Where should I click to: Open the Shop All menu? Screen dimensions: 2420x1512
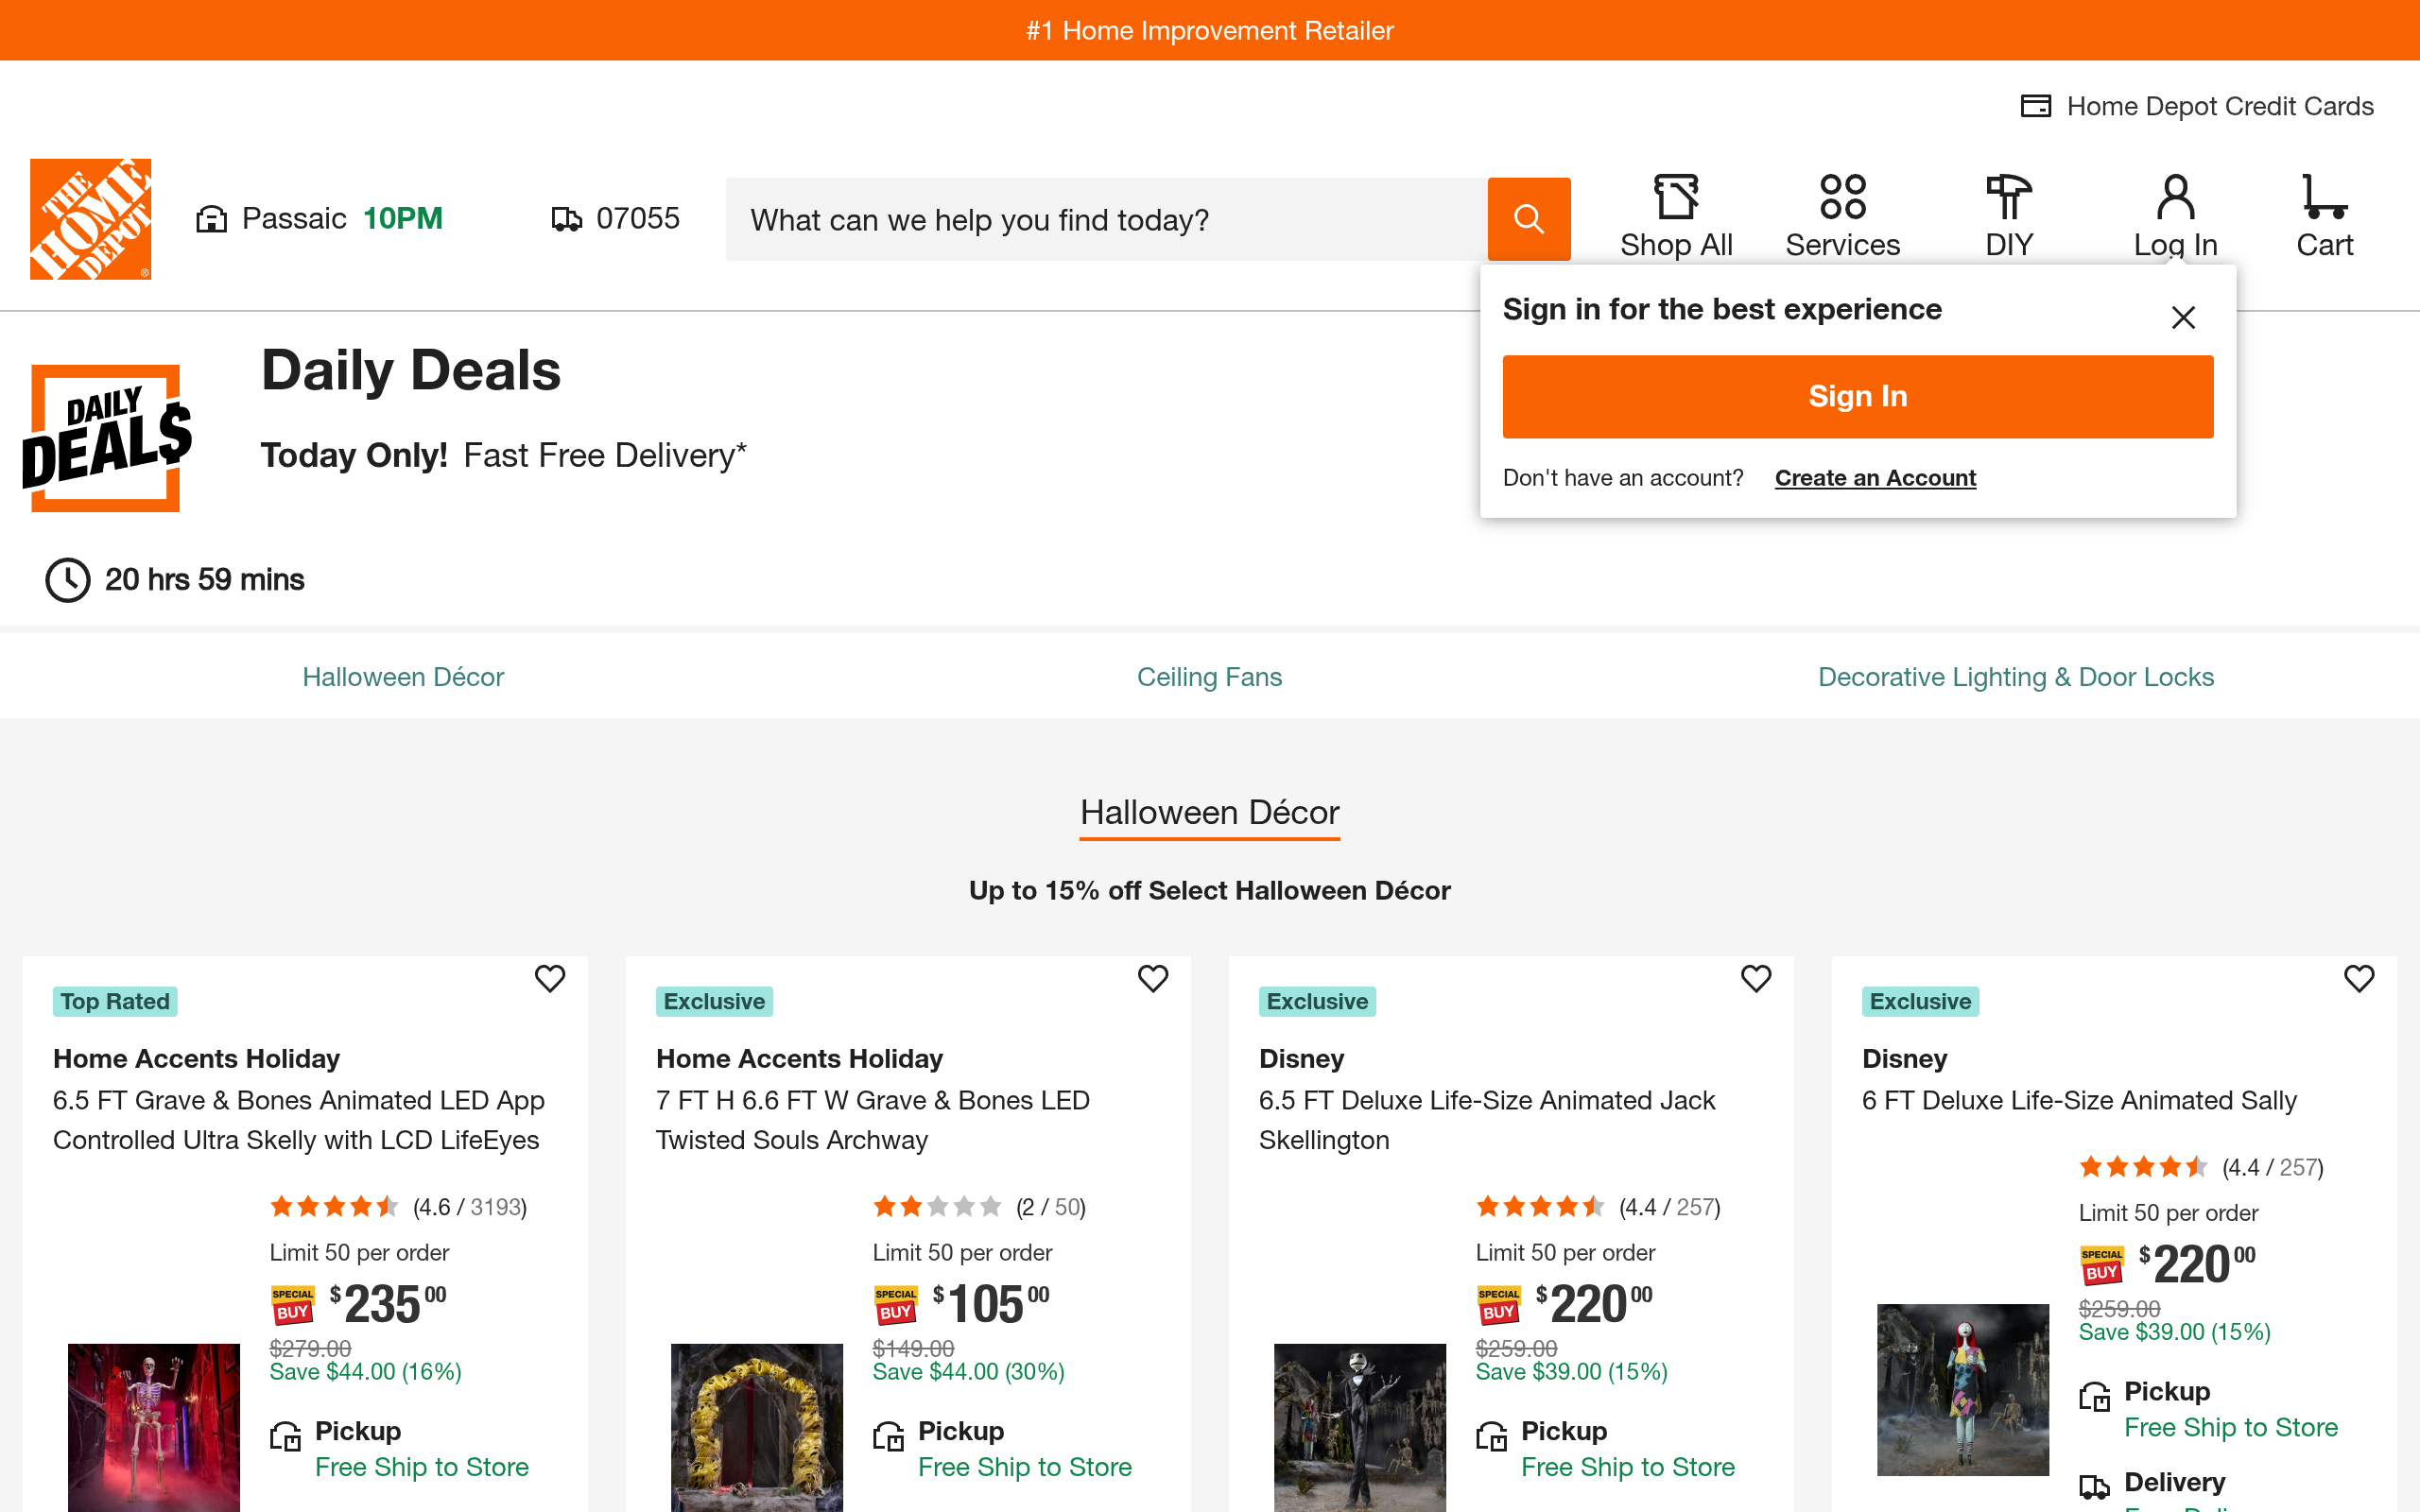tap(1676, 217)
